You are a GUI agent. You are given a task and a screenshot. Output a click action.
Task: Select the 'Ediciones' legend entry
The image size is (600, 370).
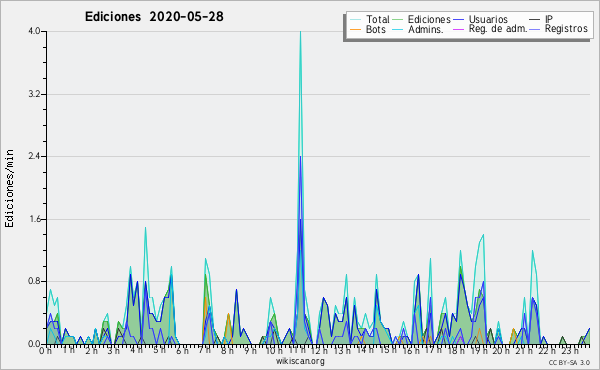429,19
